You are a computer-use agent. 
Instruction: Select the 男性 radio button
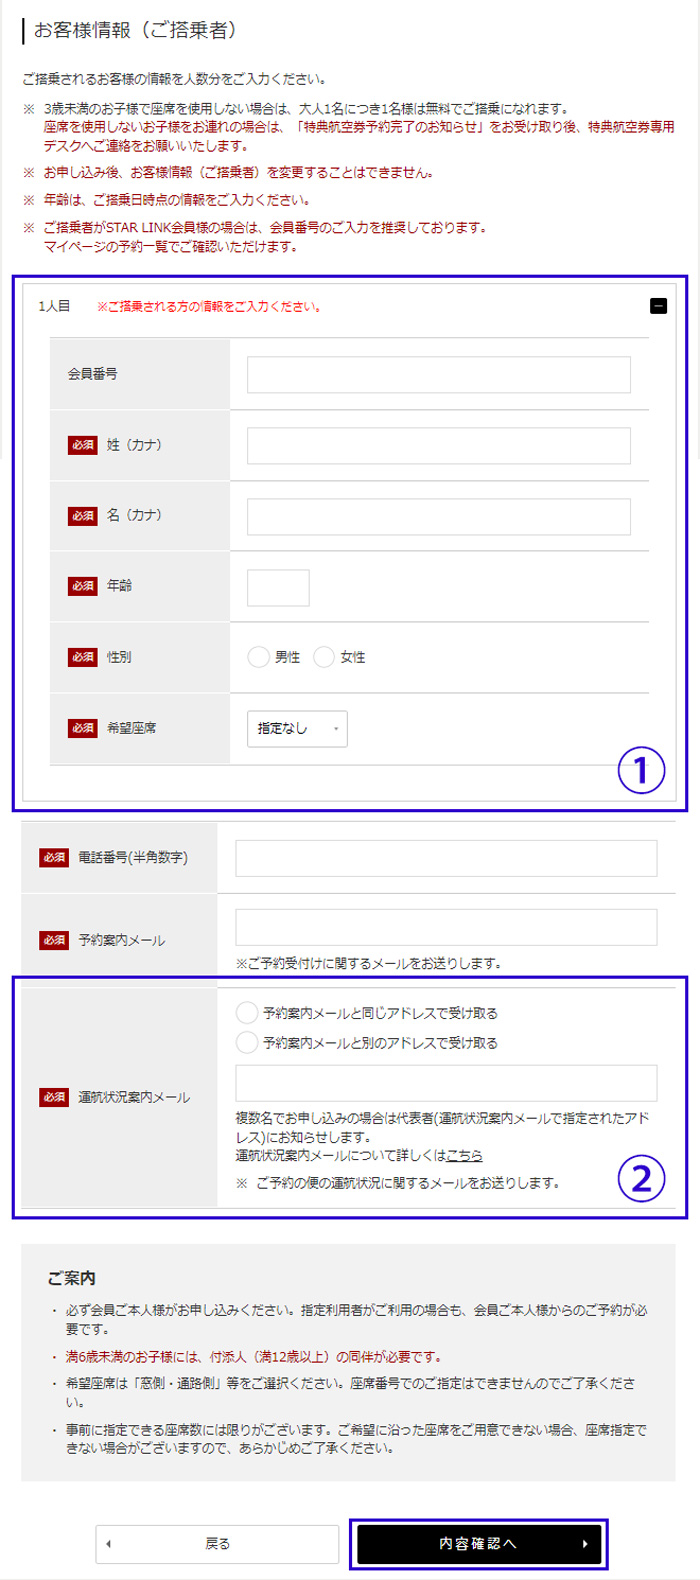coord(258,657)
